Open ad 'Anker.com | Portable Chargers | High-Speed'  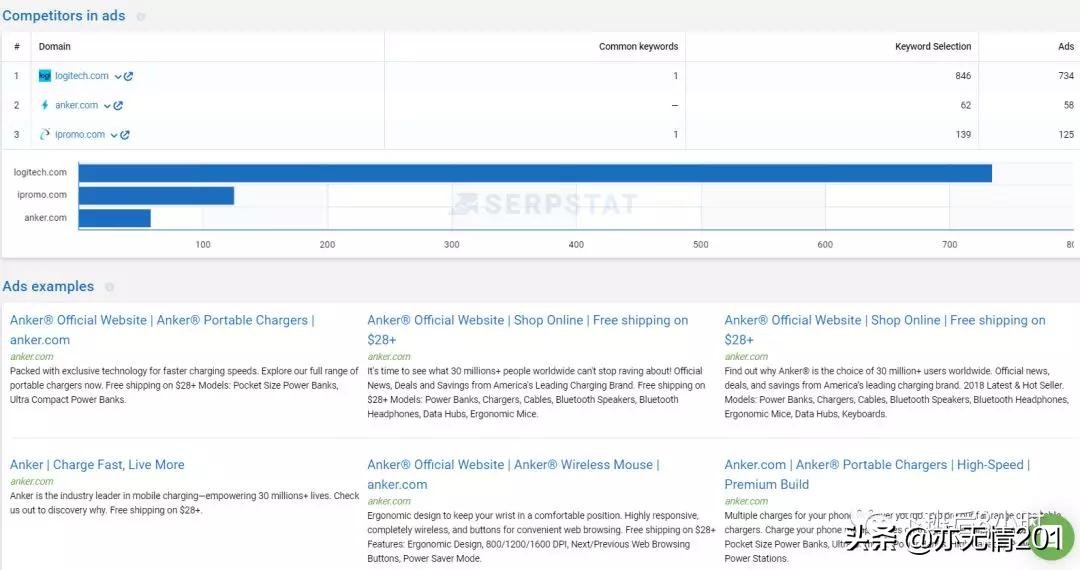[877, 474]
